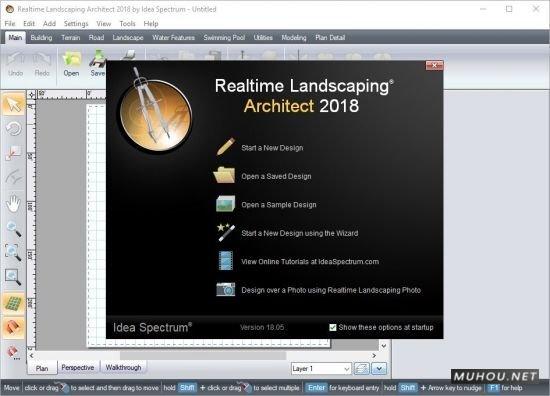The width and height of the screenshot is (550, 396).
Task: Open the Edit menu
Action: point(29,24)
